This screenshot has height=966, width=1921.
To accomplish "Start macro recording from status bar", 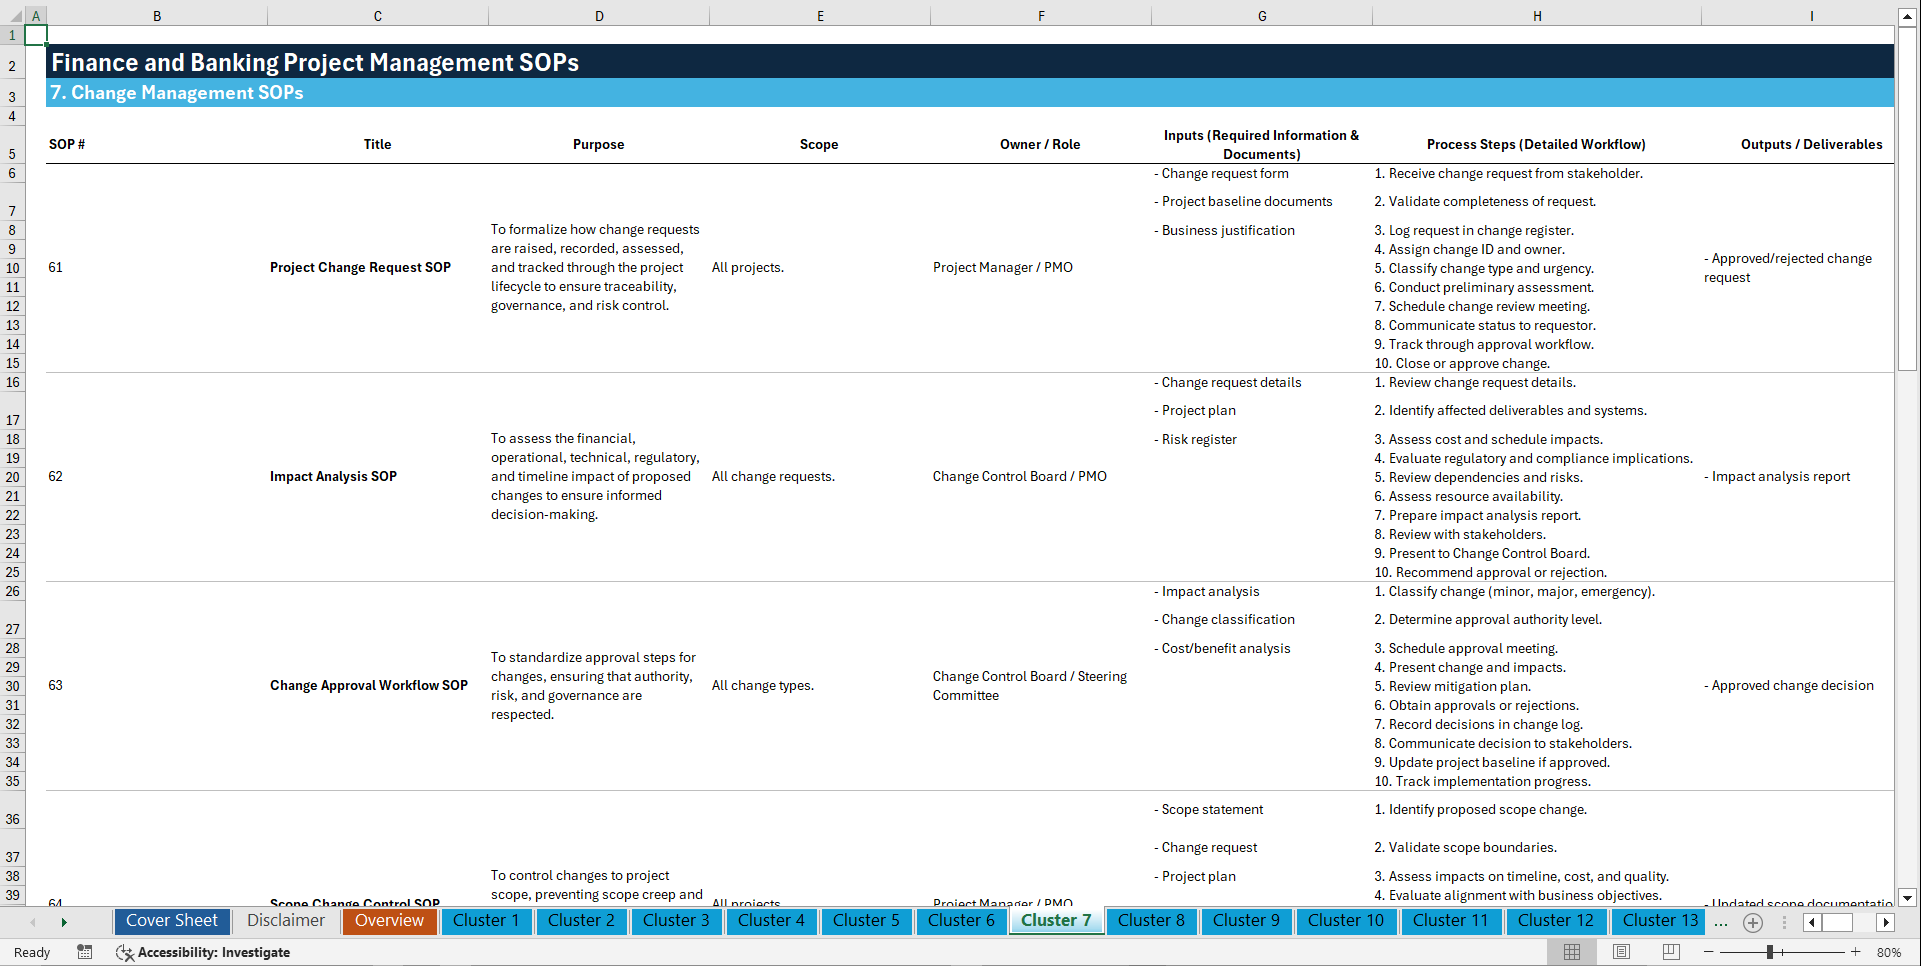I will click(85, 952).
